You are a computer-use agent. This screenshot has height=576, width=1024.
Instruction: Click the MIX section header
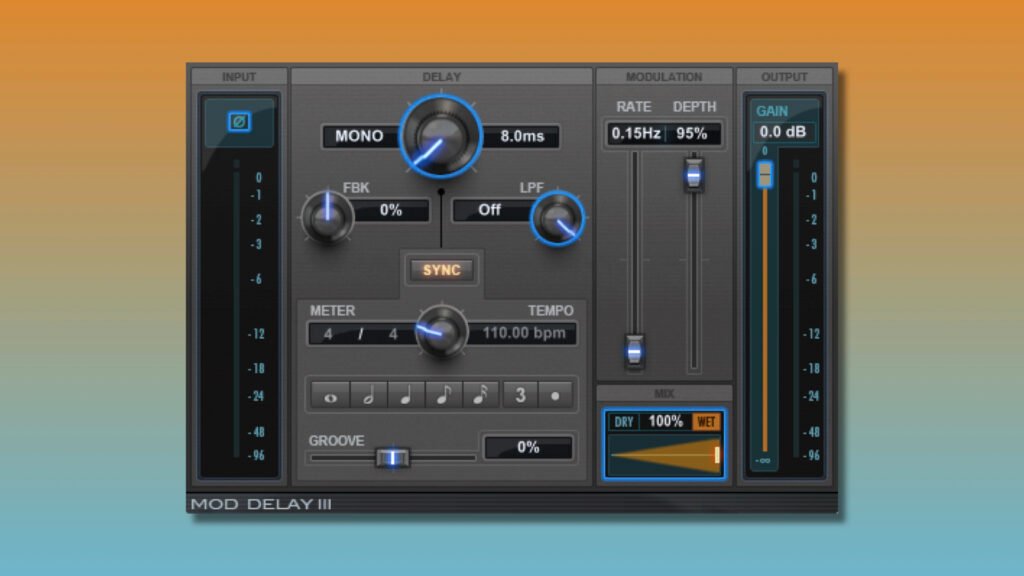point(664,393)
